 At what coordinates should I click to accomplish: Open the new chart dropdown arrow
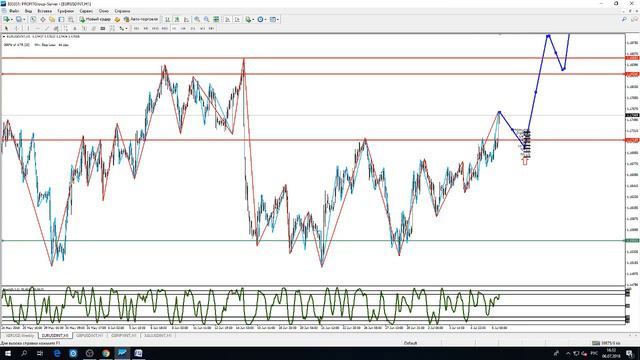point(11,19)
